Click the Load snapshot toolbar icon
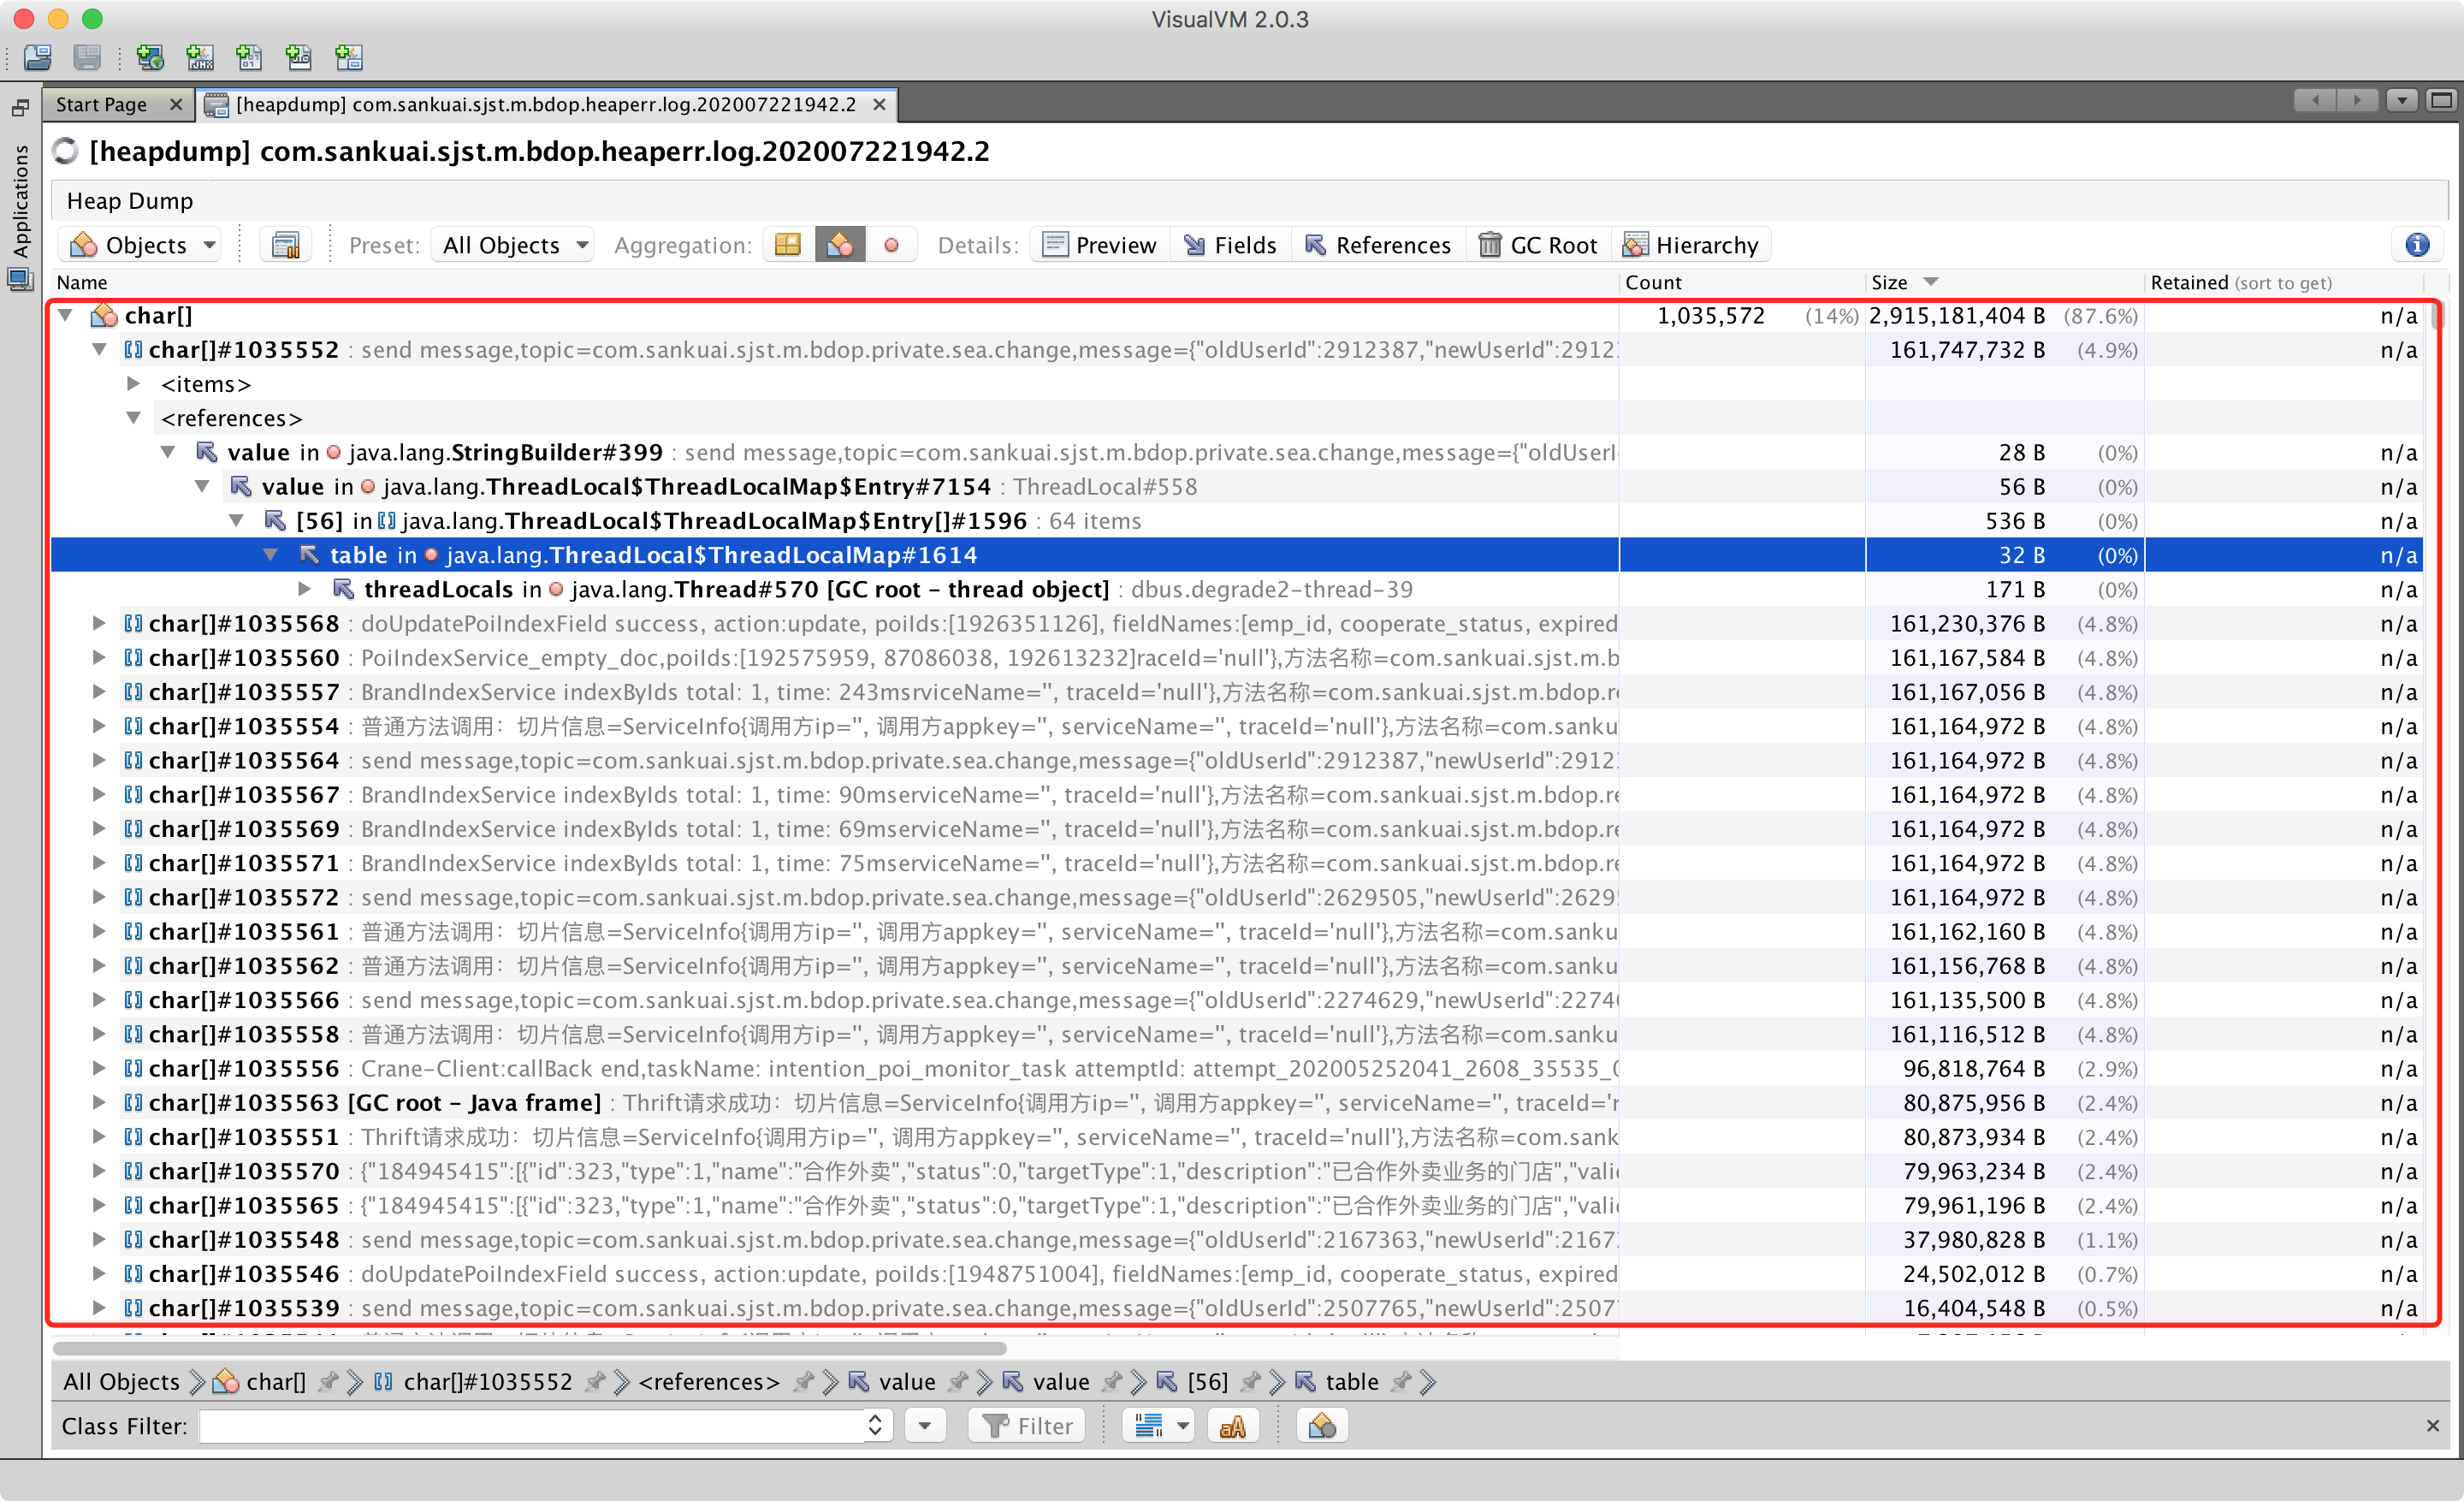Image resolution: width=2464 pixels, height=1501 pixels. point(38,58)
